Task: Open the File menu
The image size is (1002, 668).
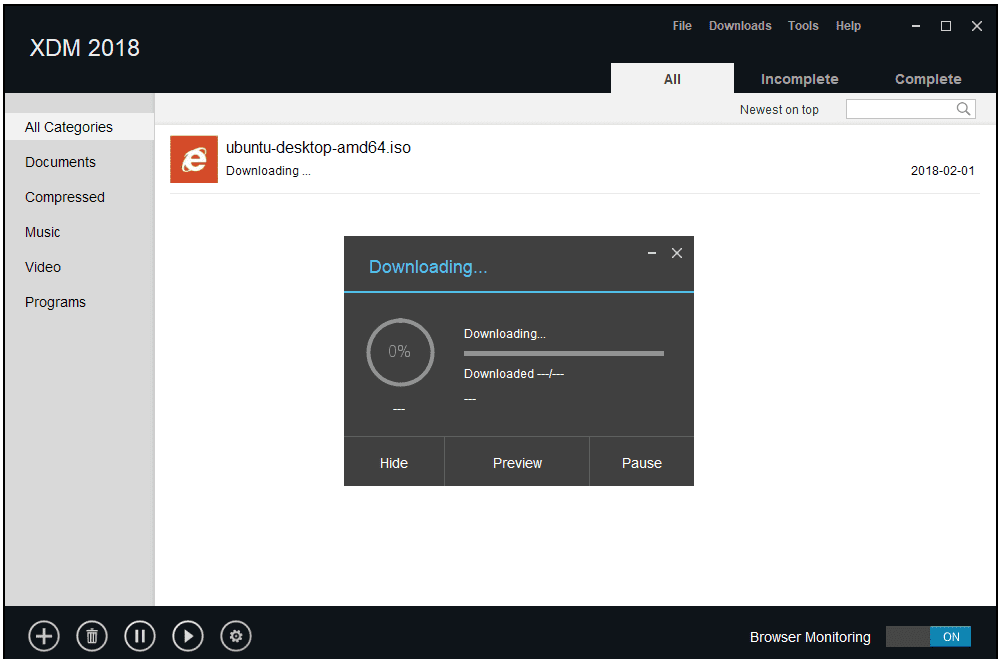Action: [x=682, y=26]
